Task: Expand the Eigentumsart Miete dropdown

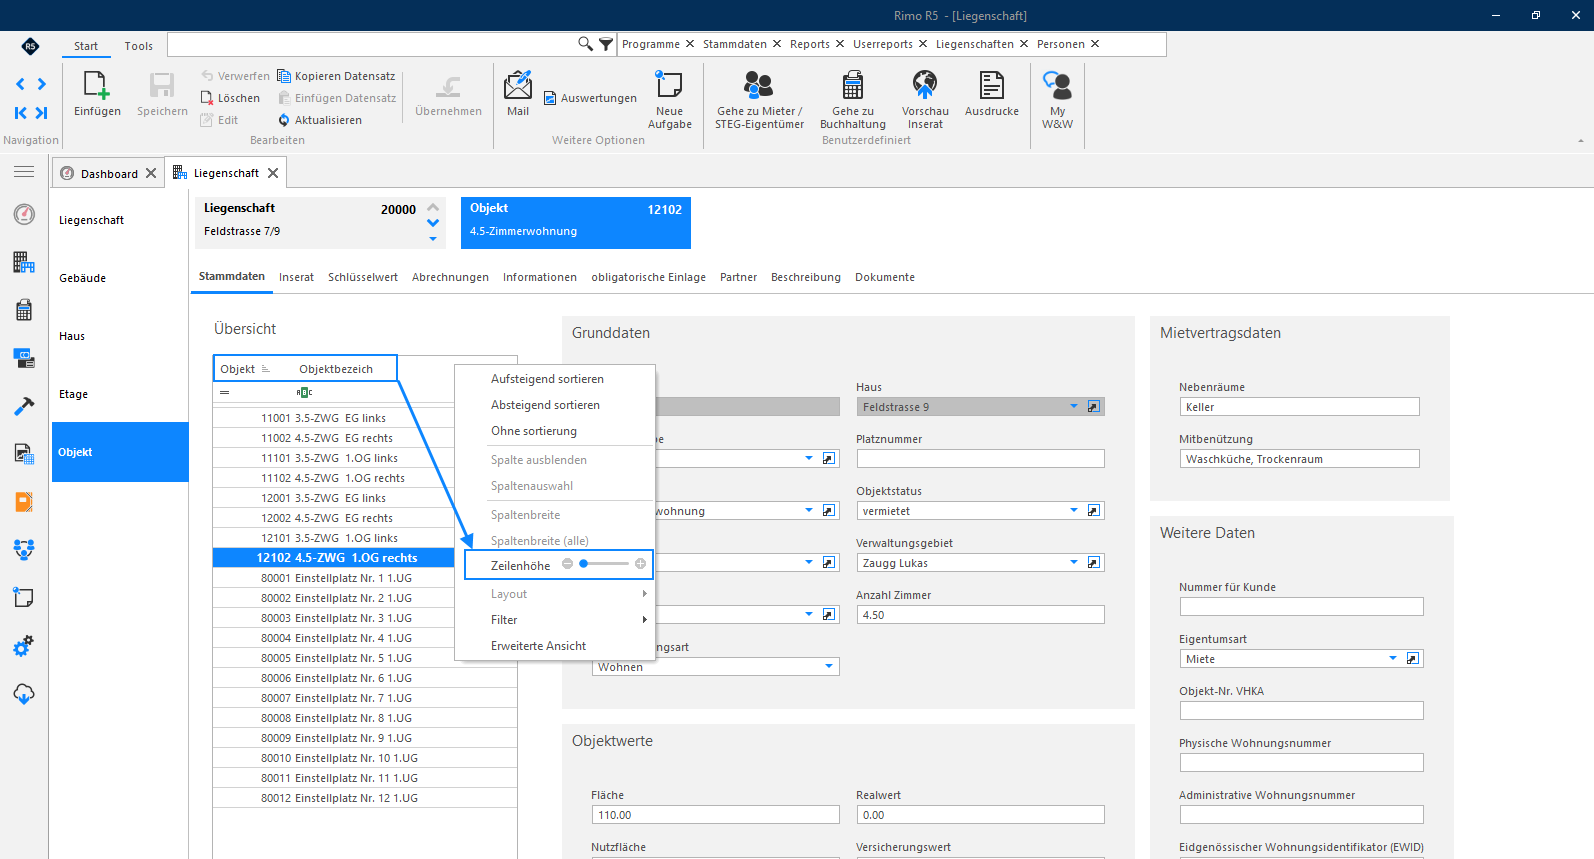Action: (1392, 658)
